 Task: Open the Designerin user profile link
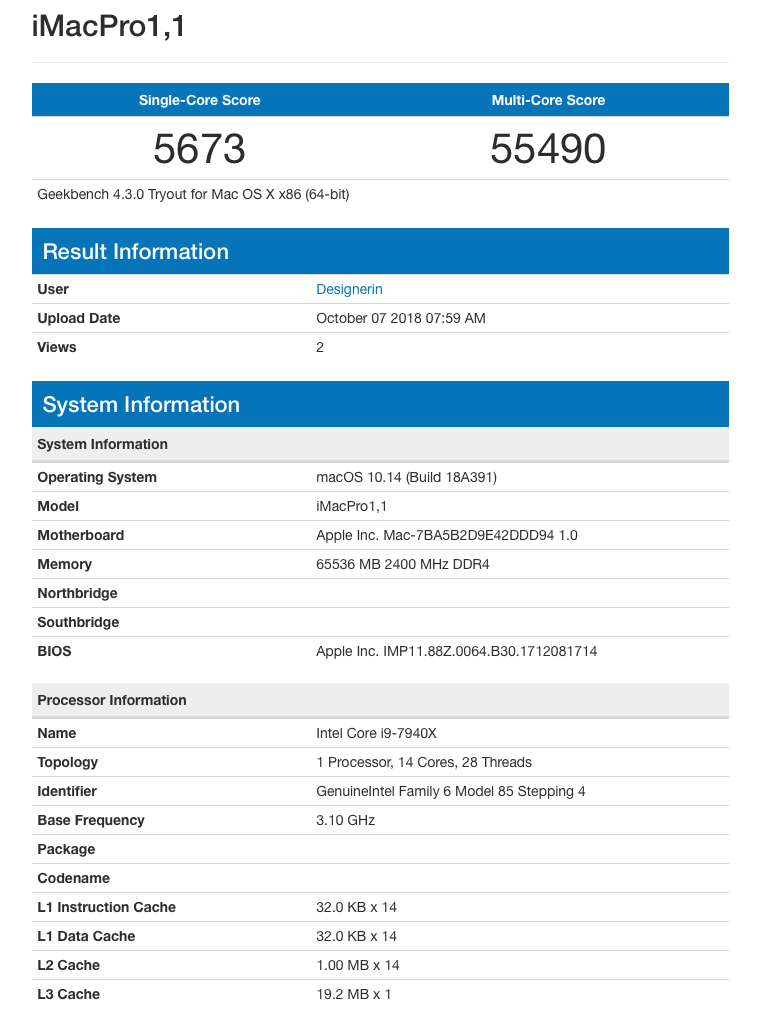(349, 289)
